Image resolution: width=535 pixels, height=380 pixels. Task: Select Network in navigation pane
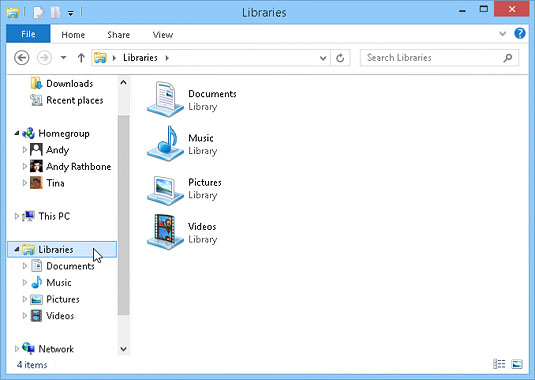(48, 349)
